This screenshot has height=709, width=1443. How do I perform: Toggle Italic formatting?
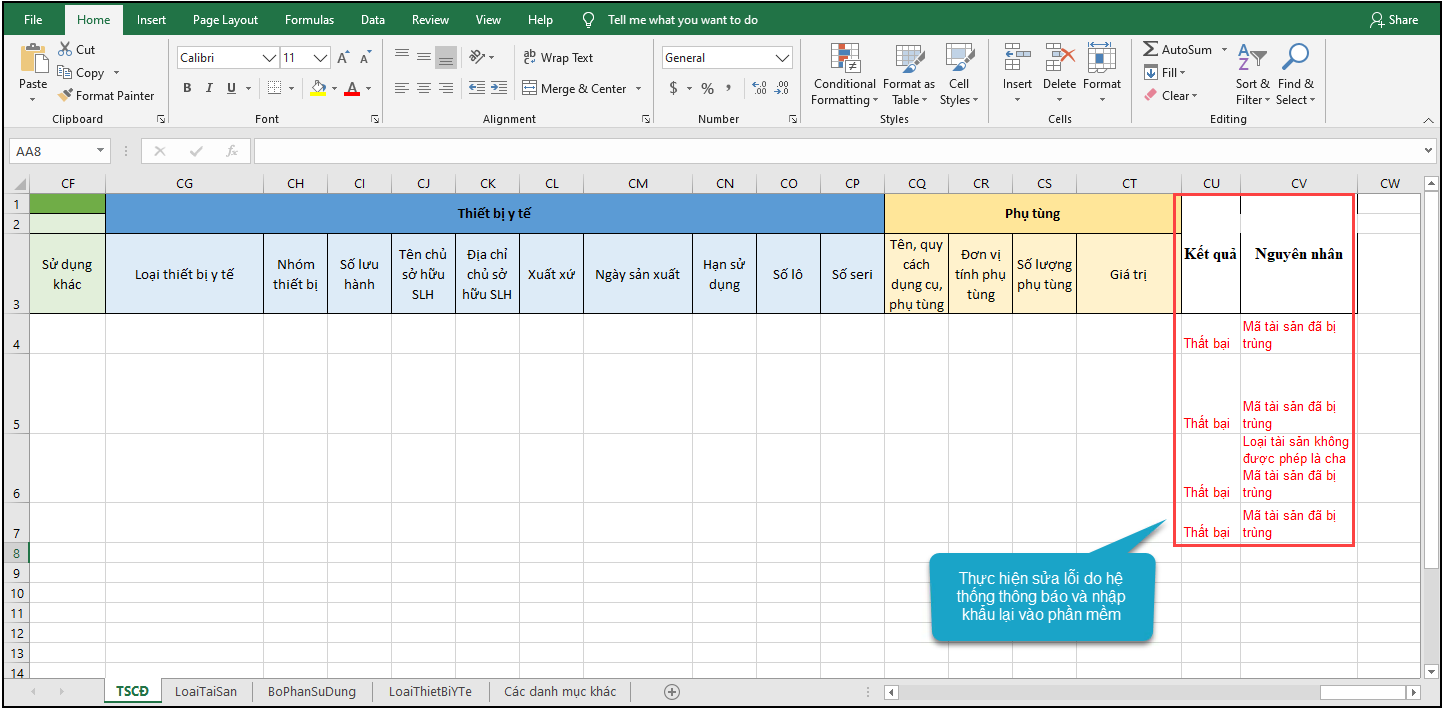tap(209, 88)
